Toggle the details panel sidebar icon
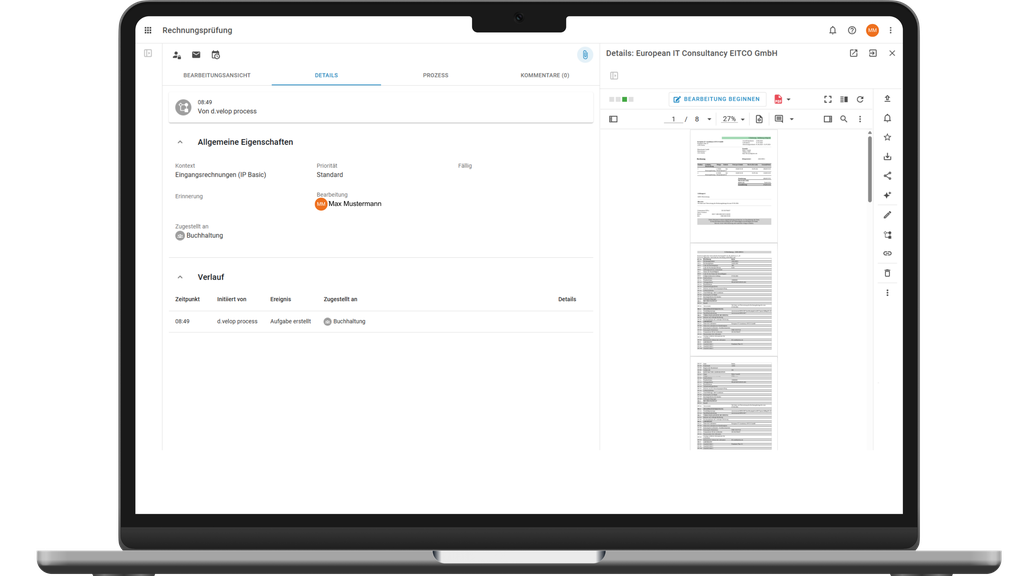The width and height of the screenshot is (1024, 576). (614, 76)
